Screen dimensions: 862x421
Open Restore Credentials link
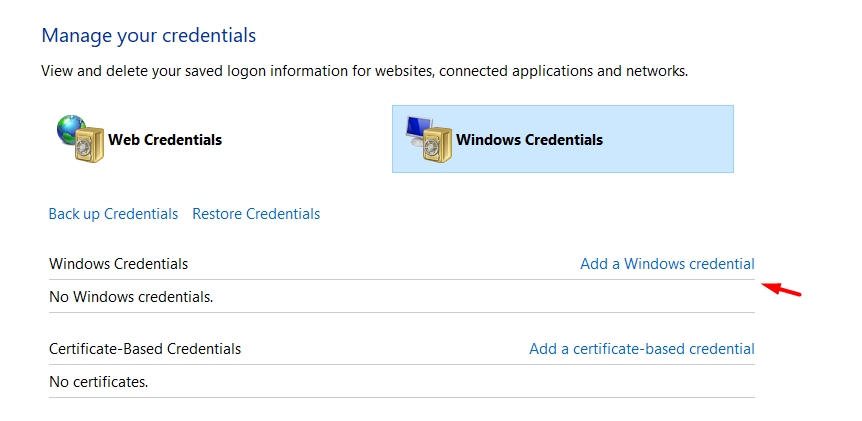pyautogui.click(x=256, y=214)
